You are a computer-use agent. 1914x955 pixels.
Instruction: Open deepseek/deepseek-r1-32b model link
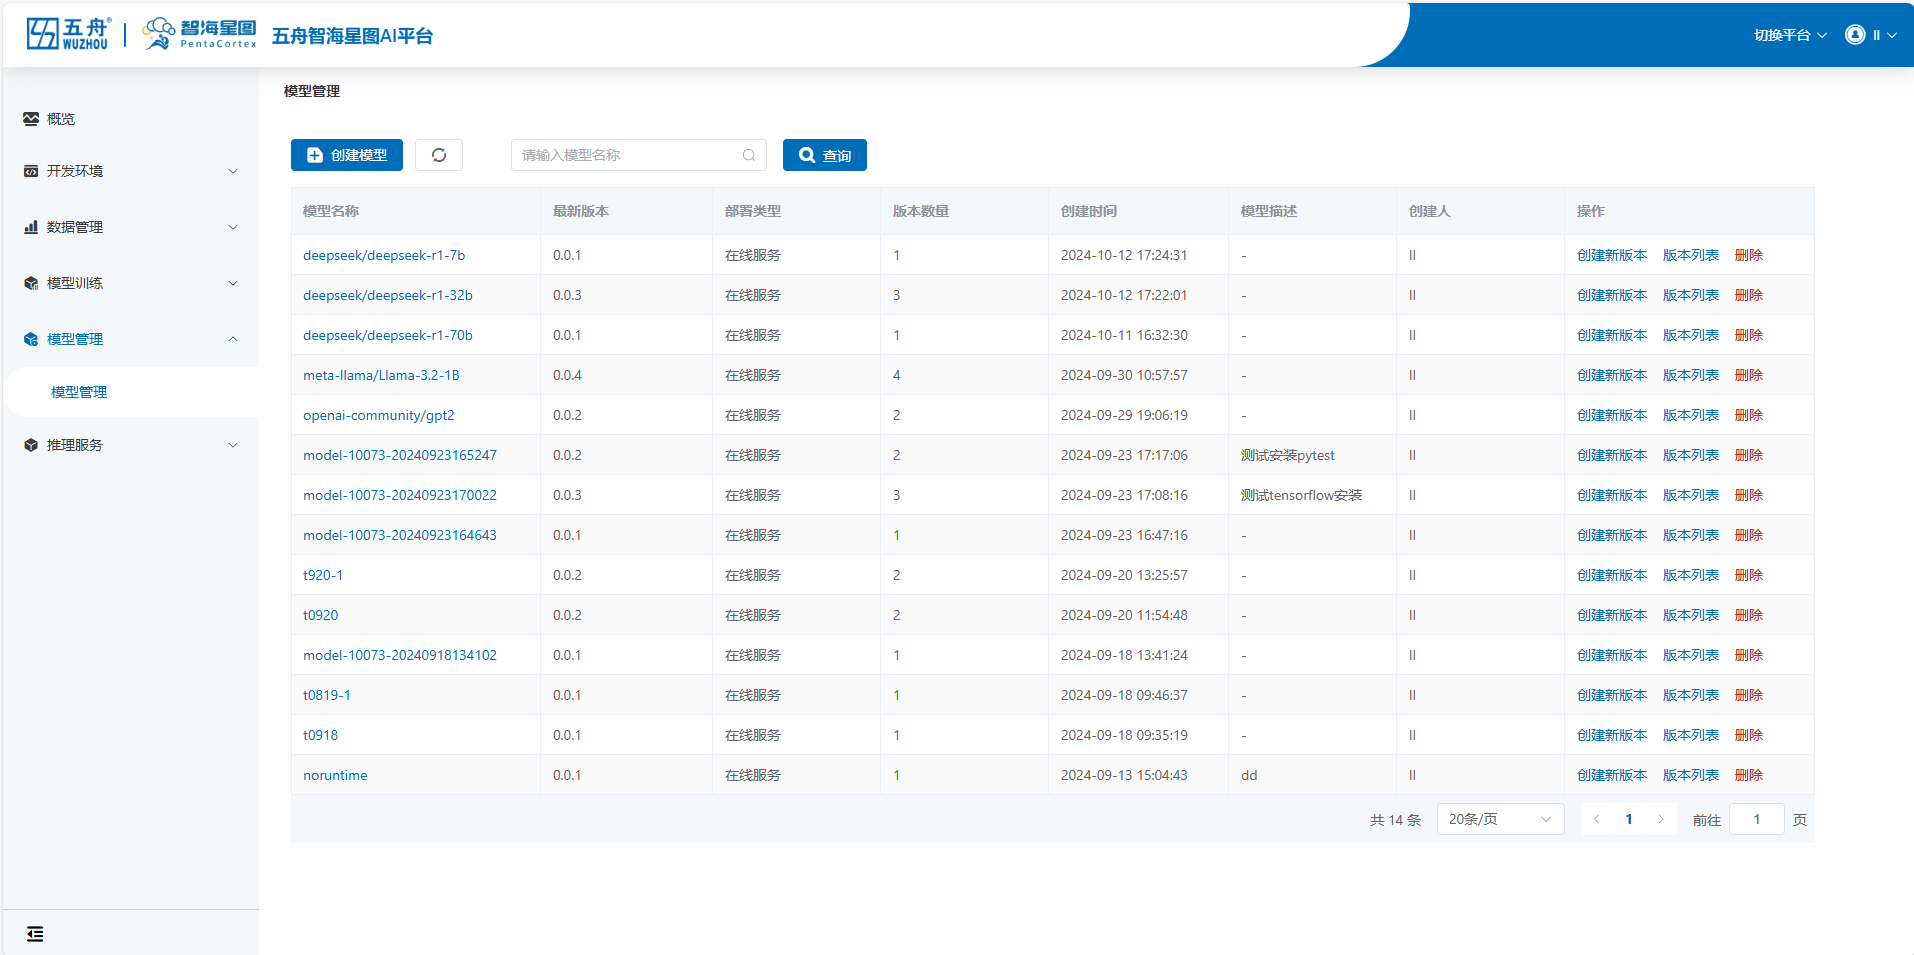387,295
